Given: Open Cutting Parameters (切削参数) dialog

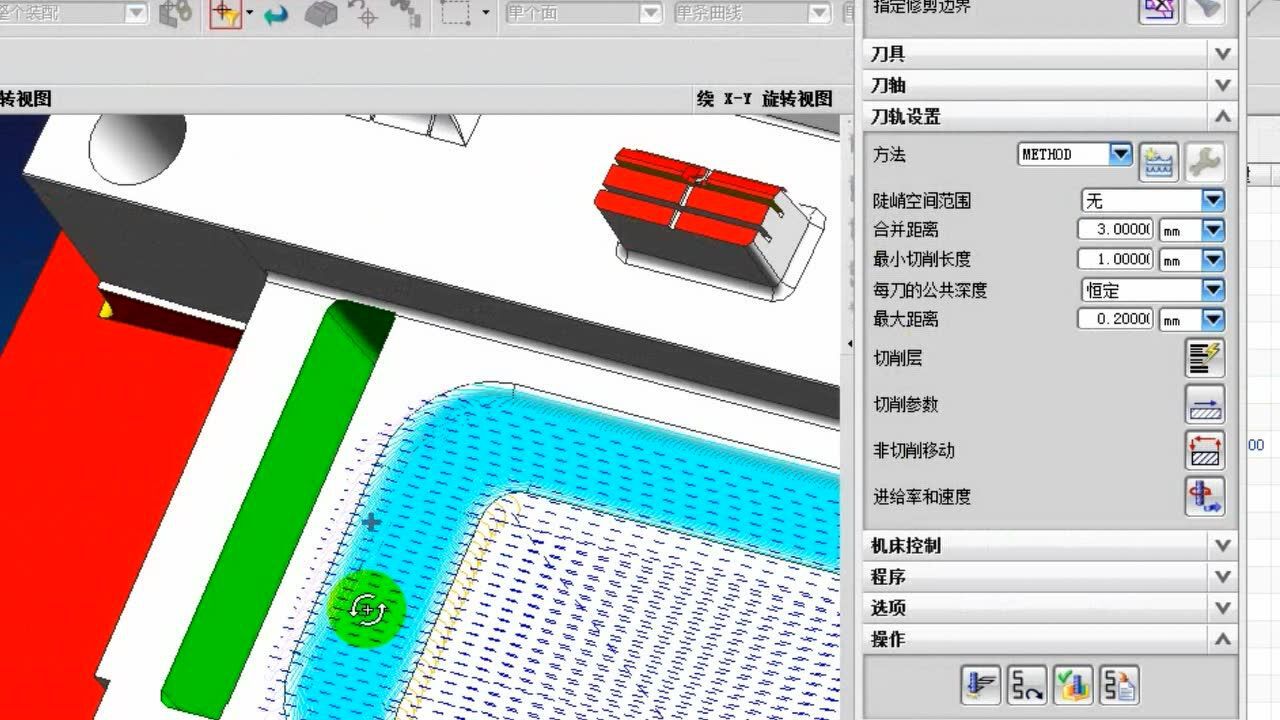Looking at the screenshot, I should point(1204,405).
